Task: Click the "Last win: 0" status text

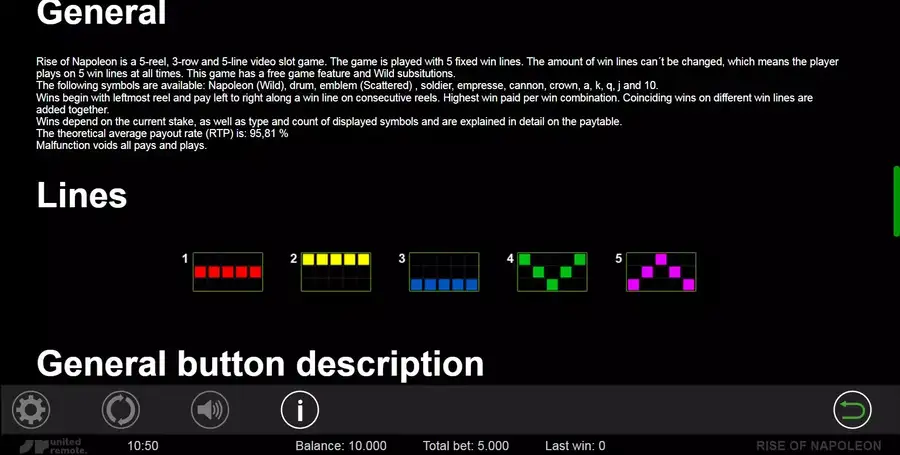Action: [x=575, y=446]
